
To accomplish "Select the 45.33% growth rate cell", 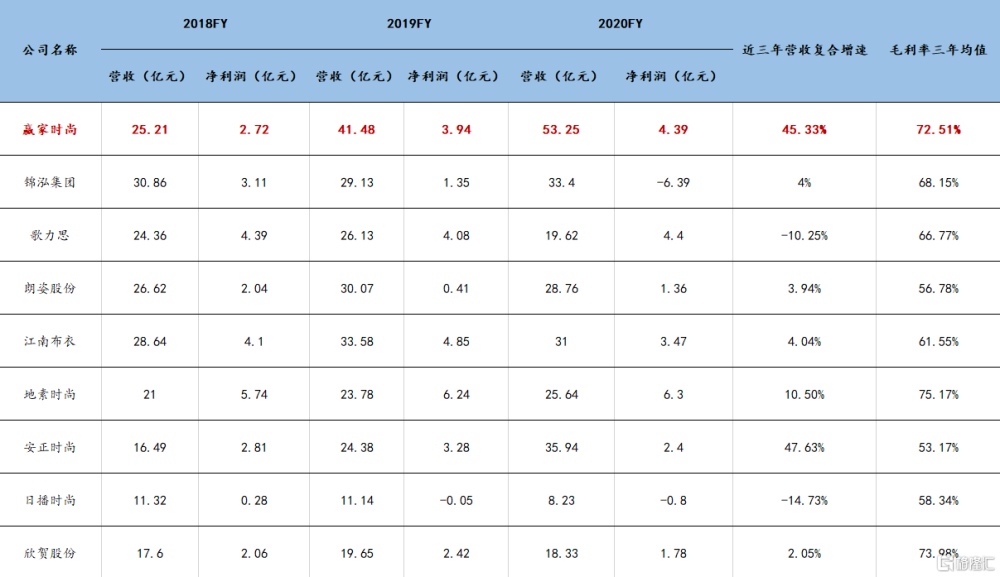I will pos(804,129).
